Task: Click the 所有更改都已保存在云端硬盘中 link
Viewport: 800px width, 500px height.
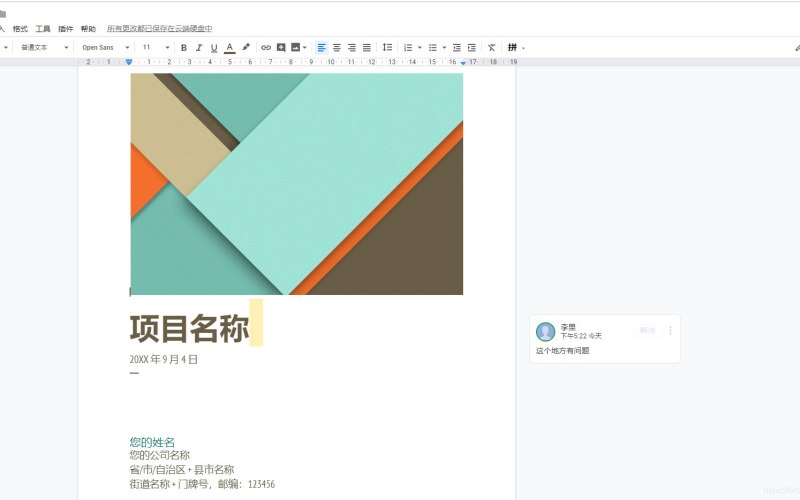Action: [x=160, y=29]
